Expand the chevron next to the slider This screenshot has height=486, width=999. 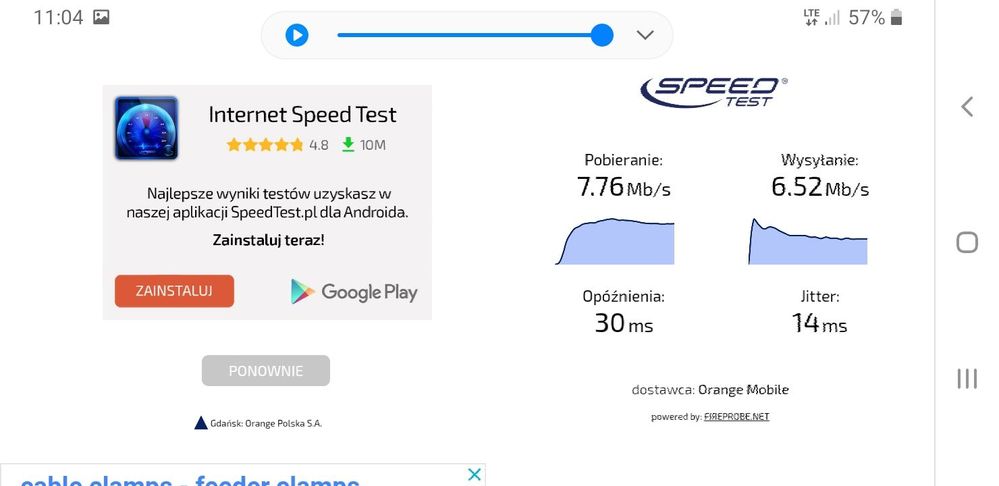[x=645, y=35]
